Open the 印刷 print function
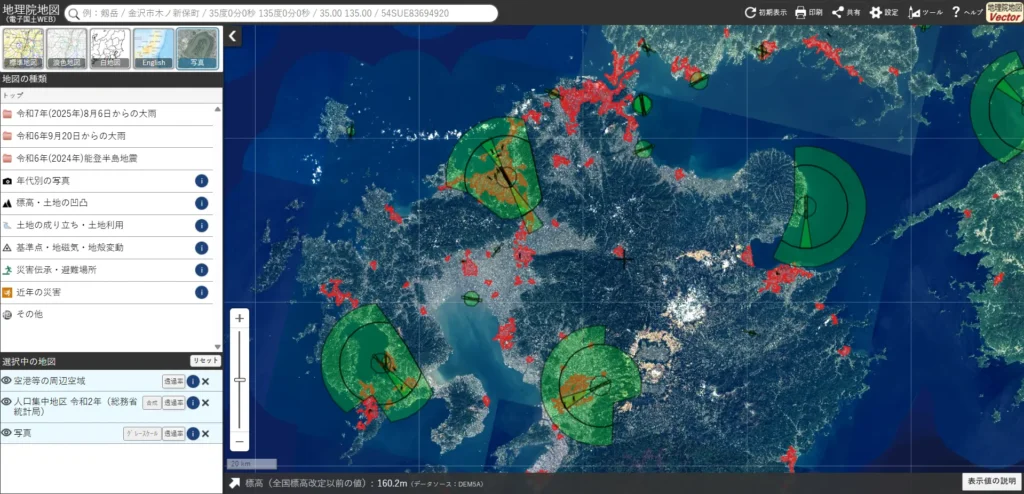 pos(801,13)
